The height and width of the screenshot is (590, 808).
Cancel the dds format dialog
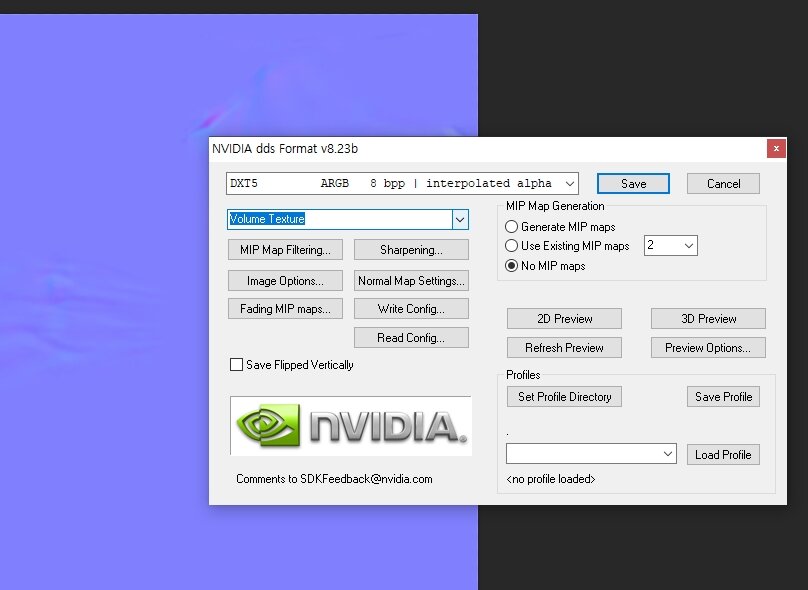click(x=723, y=183)
